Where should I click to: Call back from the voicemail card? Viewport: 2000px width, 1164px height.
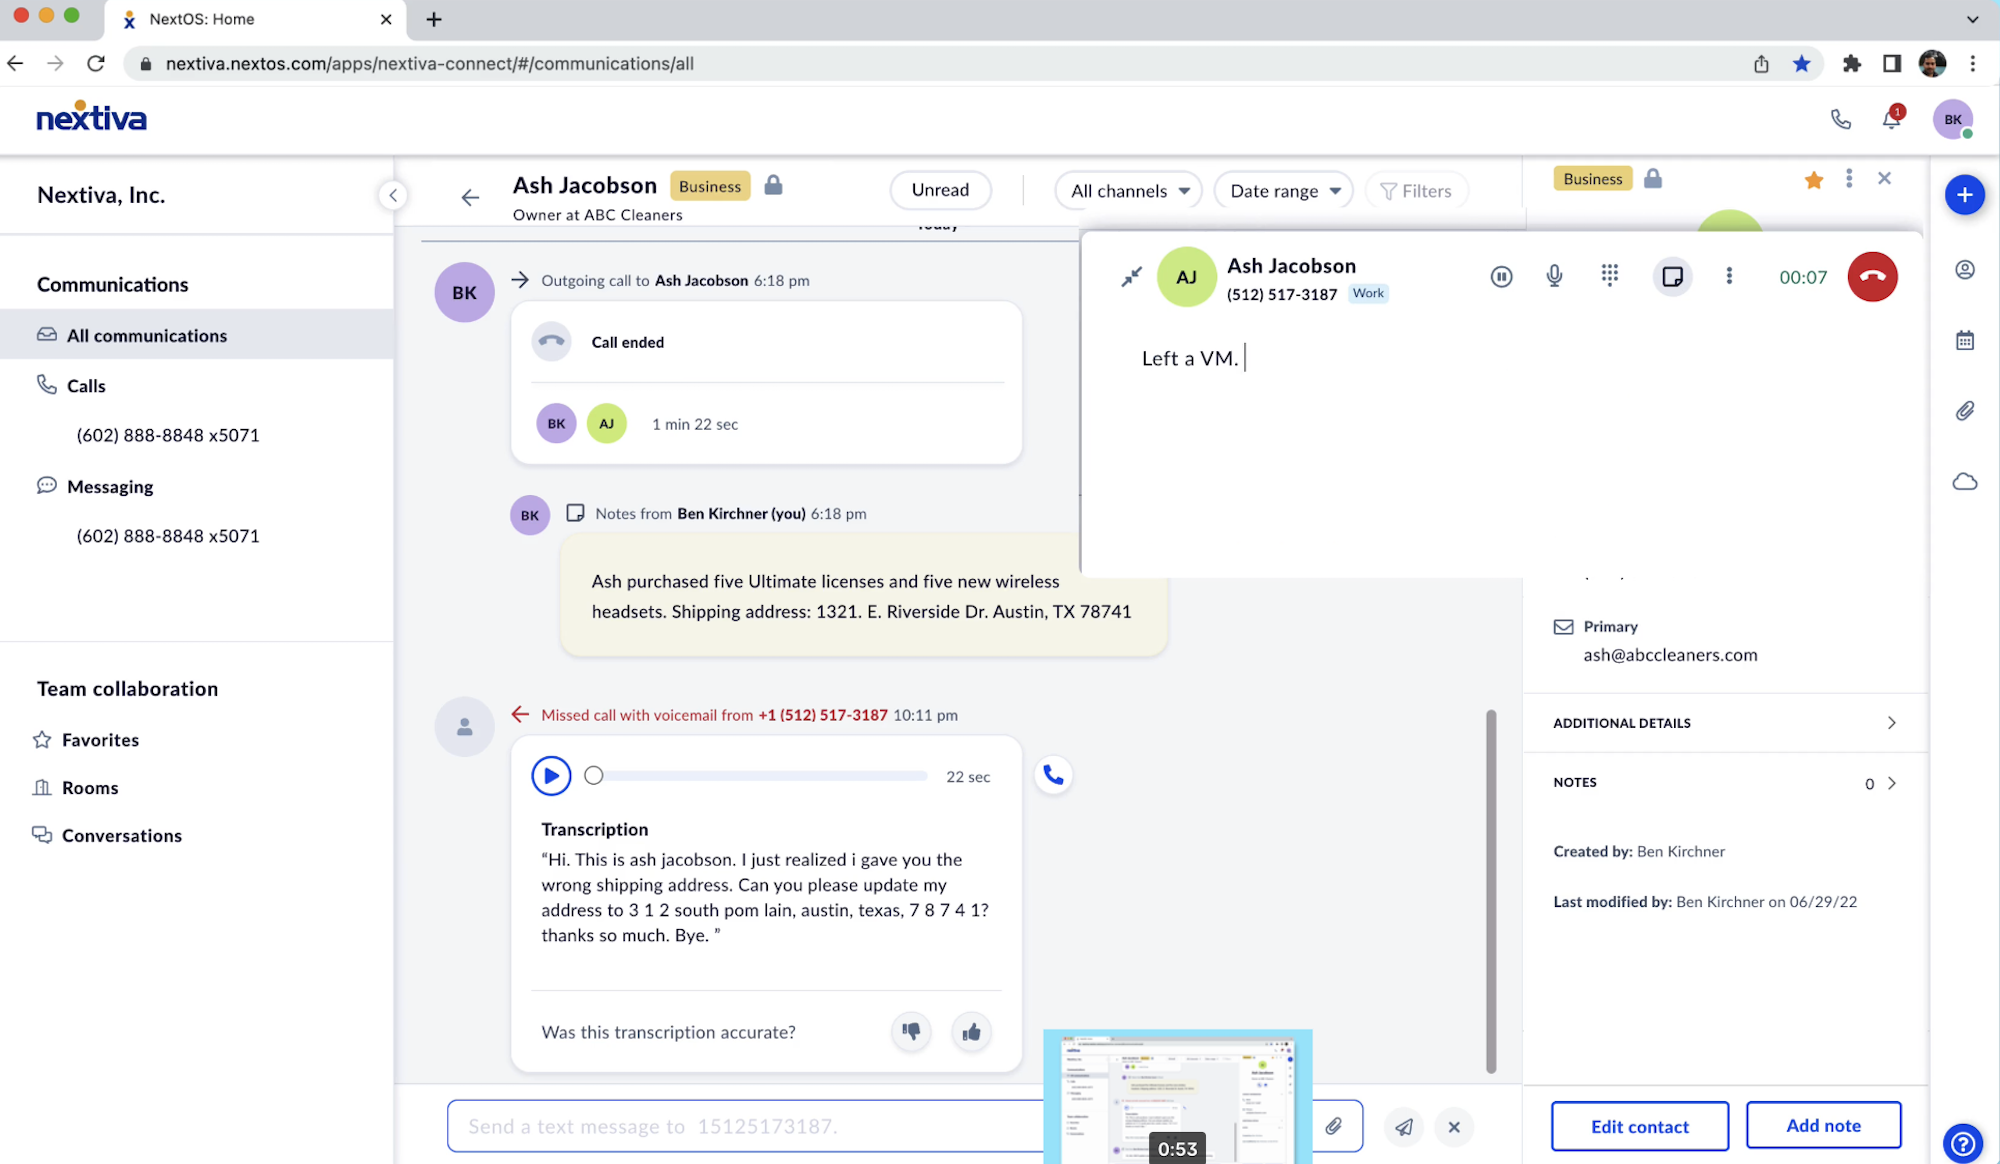pos(1053,775)
